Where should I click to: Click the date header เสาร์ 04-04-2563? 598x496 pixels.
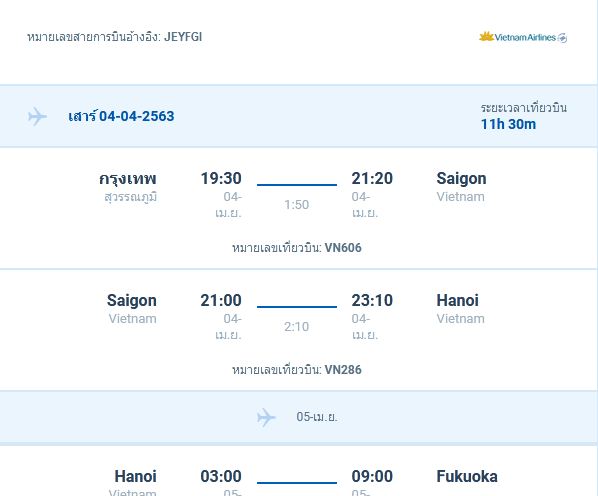121,116
